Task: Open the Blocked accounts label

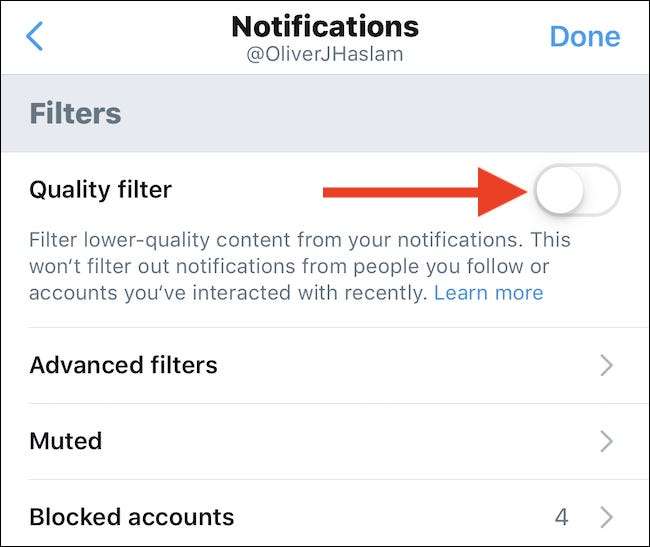Action: click(132, 517)
